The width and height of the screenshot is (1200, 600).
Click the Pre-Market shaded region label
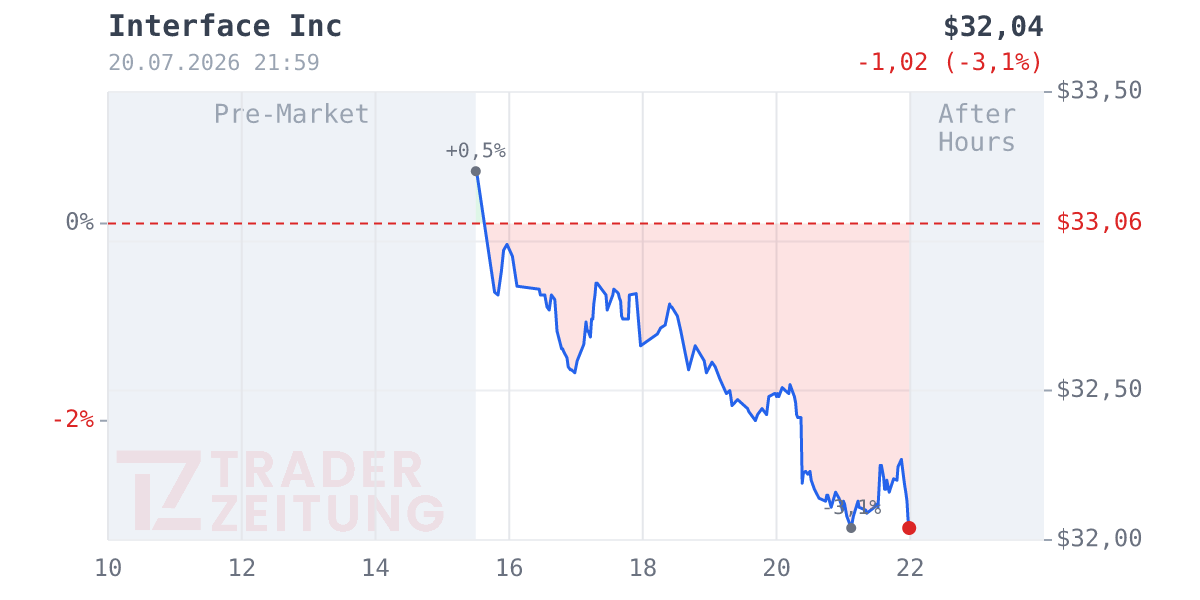click(x=291, y=114)
